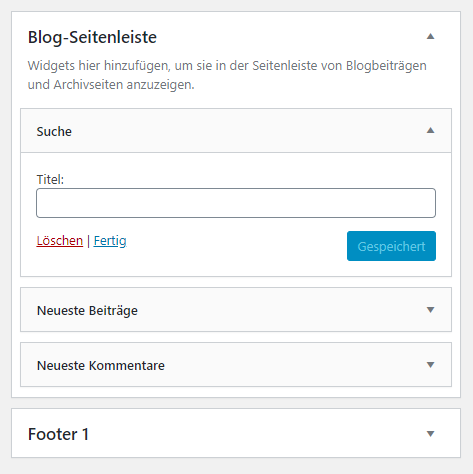Open the Neueste Kommentare widget title
Viewport: 473px width, 474px height.
coord(101,365)
